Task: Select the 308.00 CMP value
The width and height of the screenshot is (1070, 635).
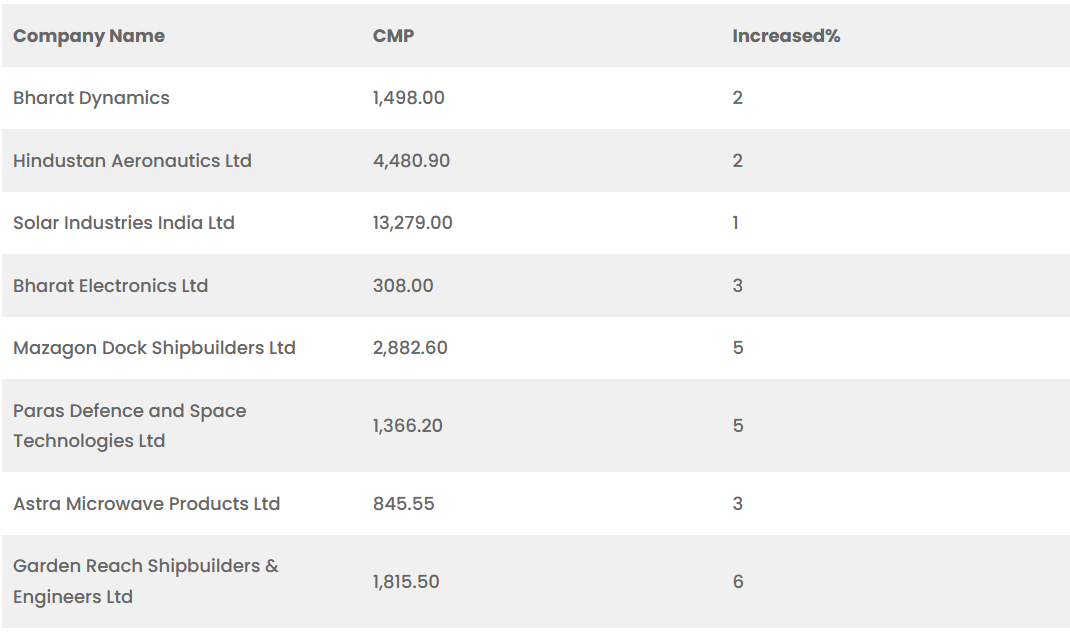Action: coord(403,286)
